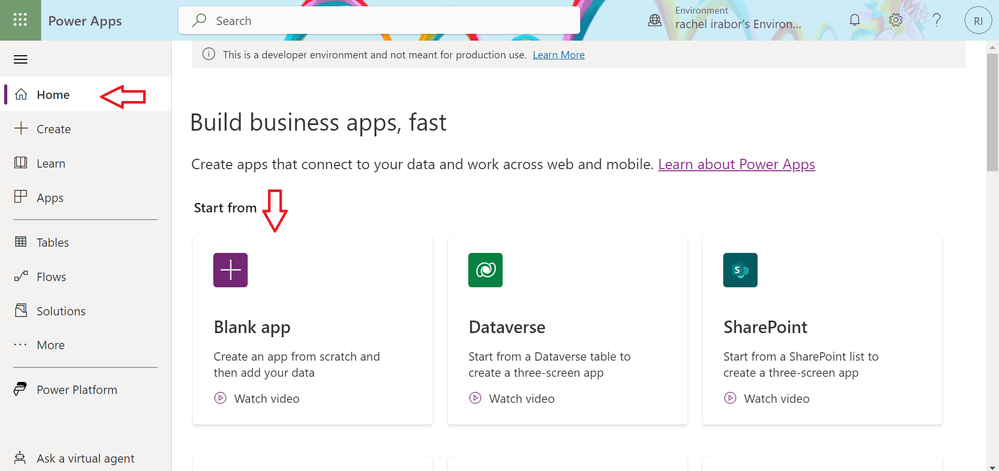The image size is (999, 471).
Task: Open Solutions in left navigation
Action: (x=85, y=311)
